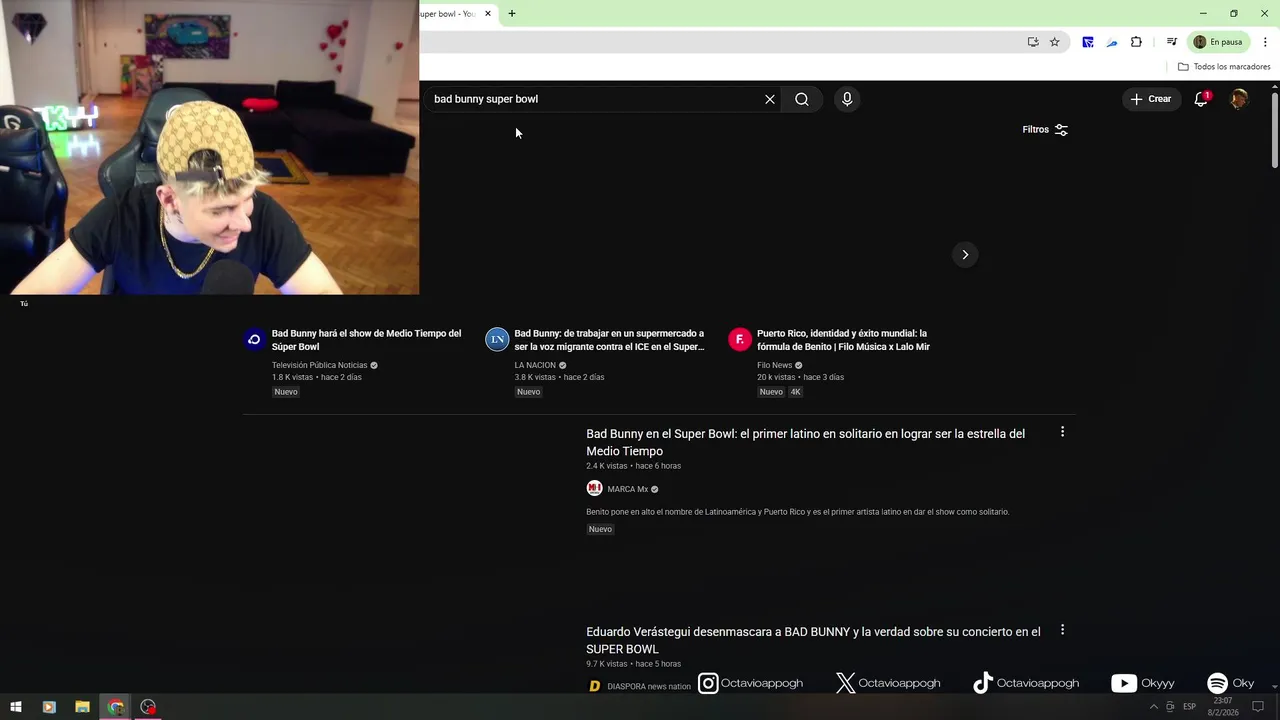1280x720 pixels.
Task: Open Todos los marcadores folder
Action: coord(1224,67)
